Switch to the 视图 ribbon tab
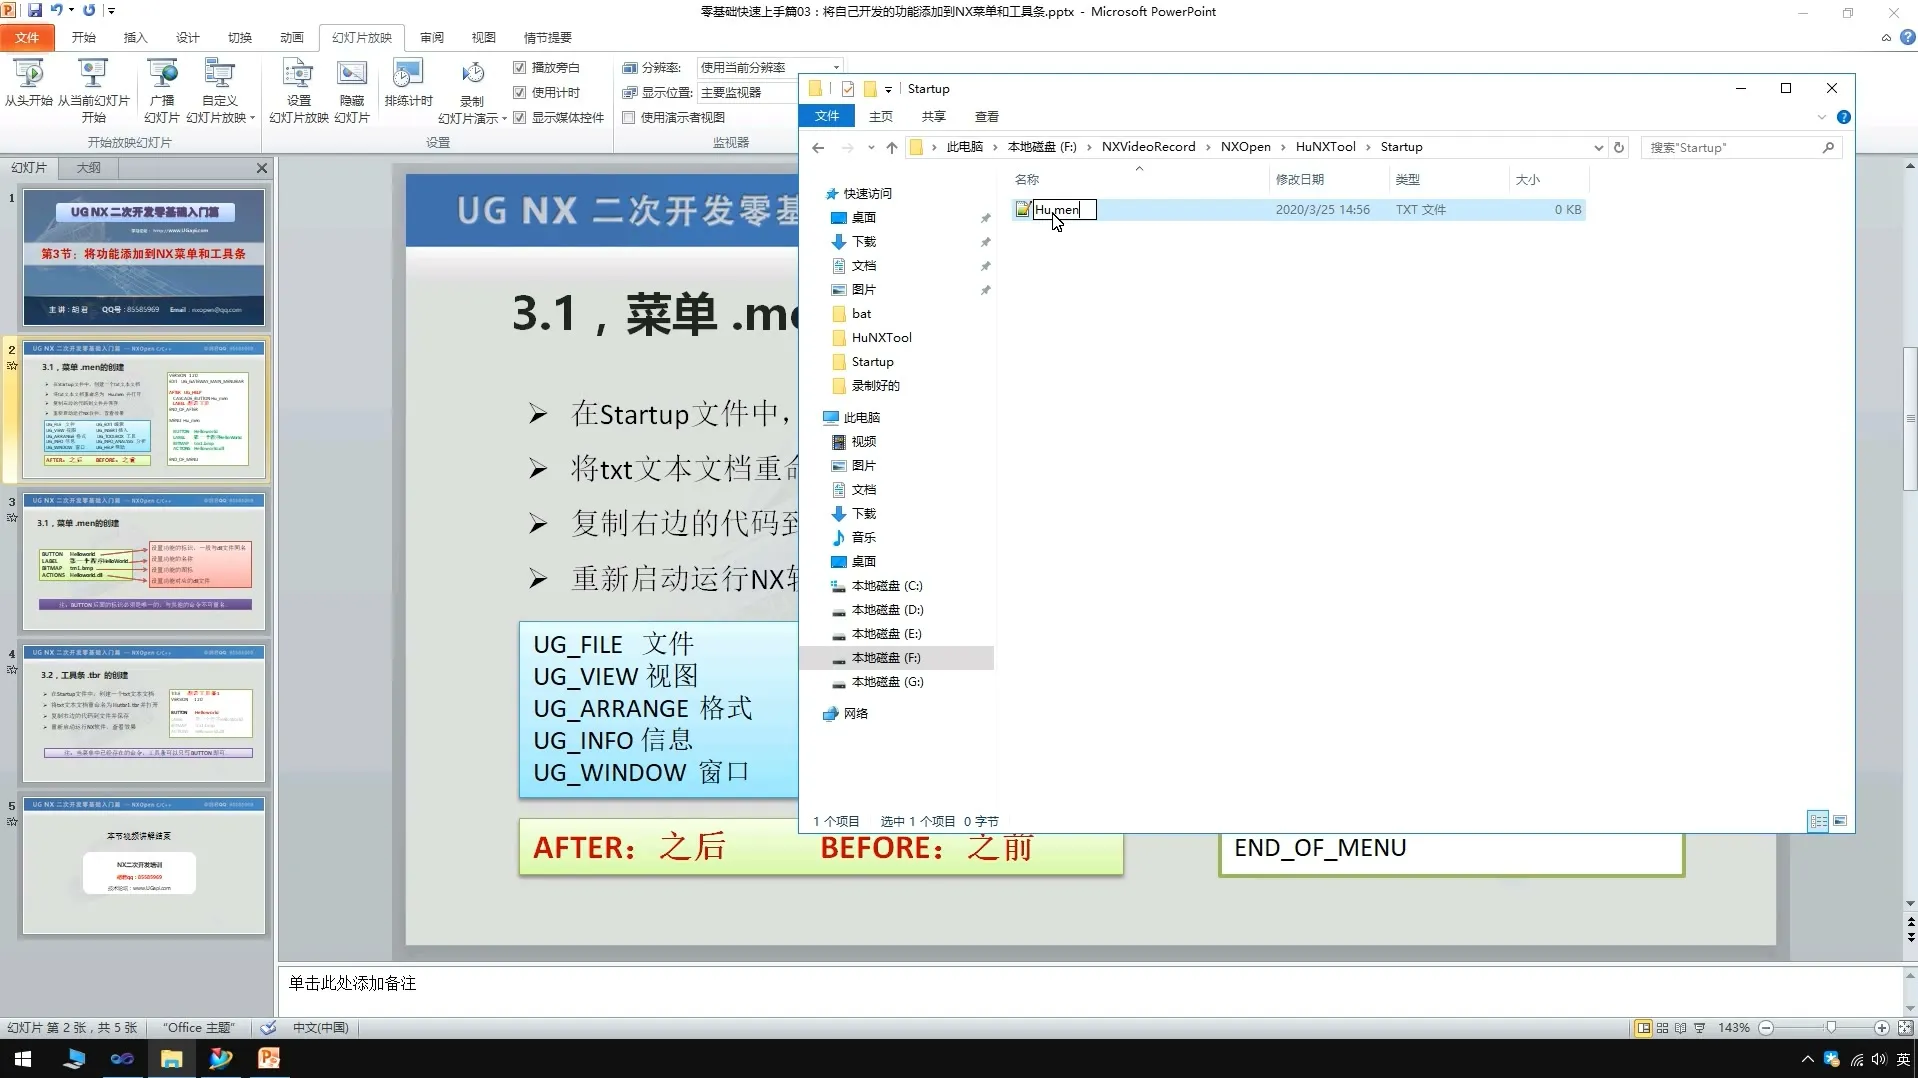The image size is (1918, 1078). (483, 37)
